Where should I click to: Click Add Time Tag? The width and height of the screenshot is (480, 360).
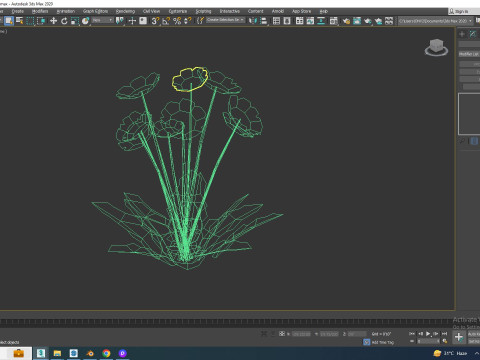pos(383,342)
